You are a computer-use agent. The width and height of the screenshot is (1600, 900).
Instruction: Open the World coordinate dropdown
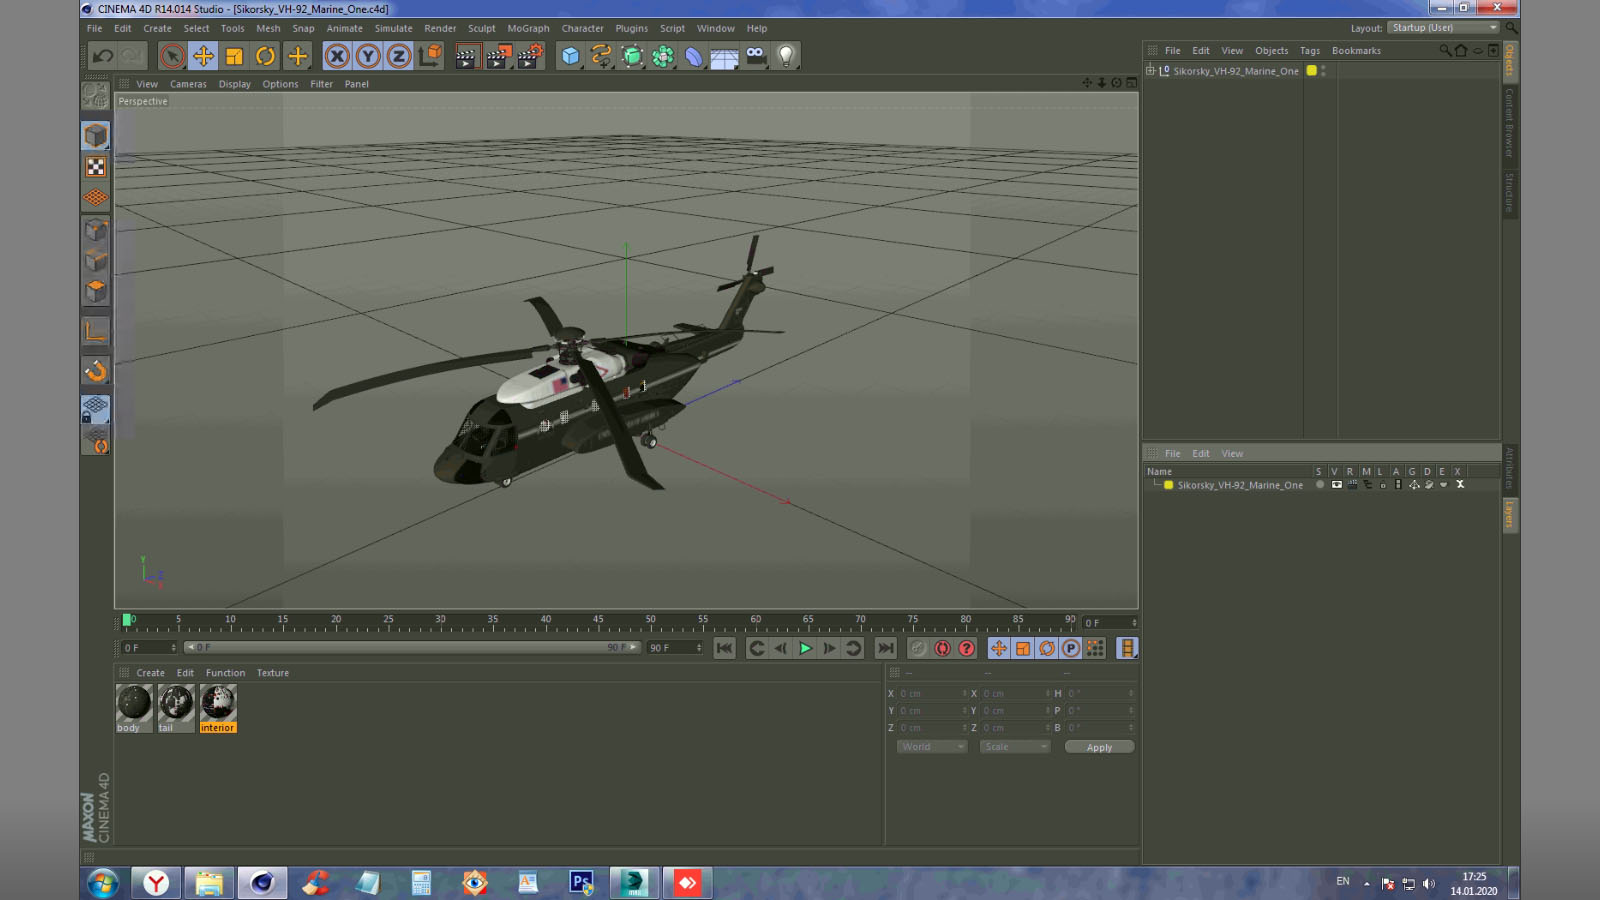point(932,747)
